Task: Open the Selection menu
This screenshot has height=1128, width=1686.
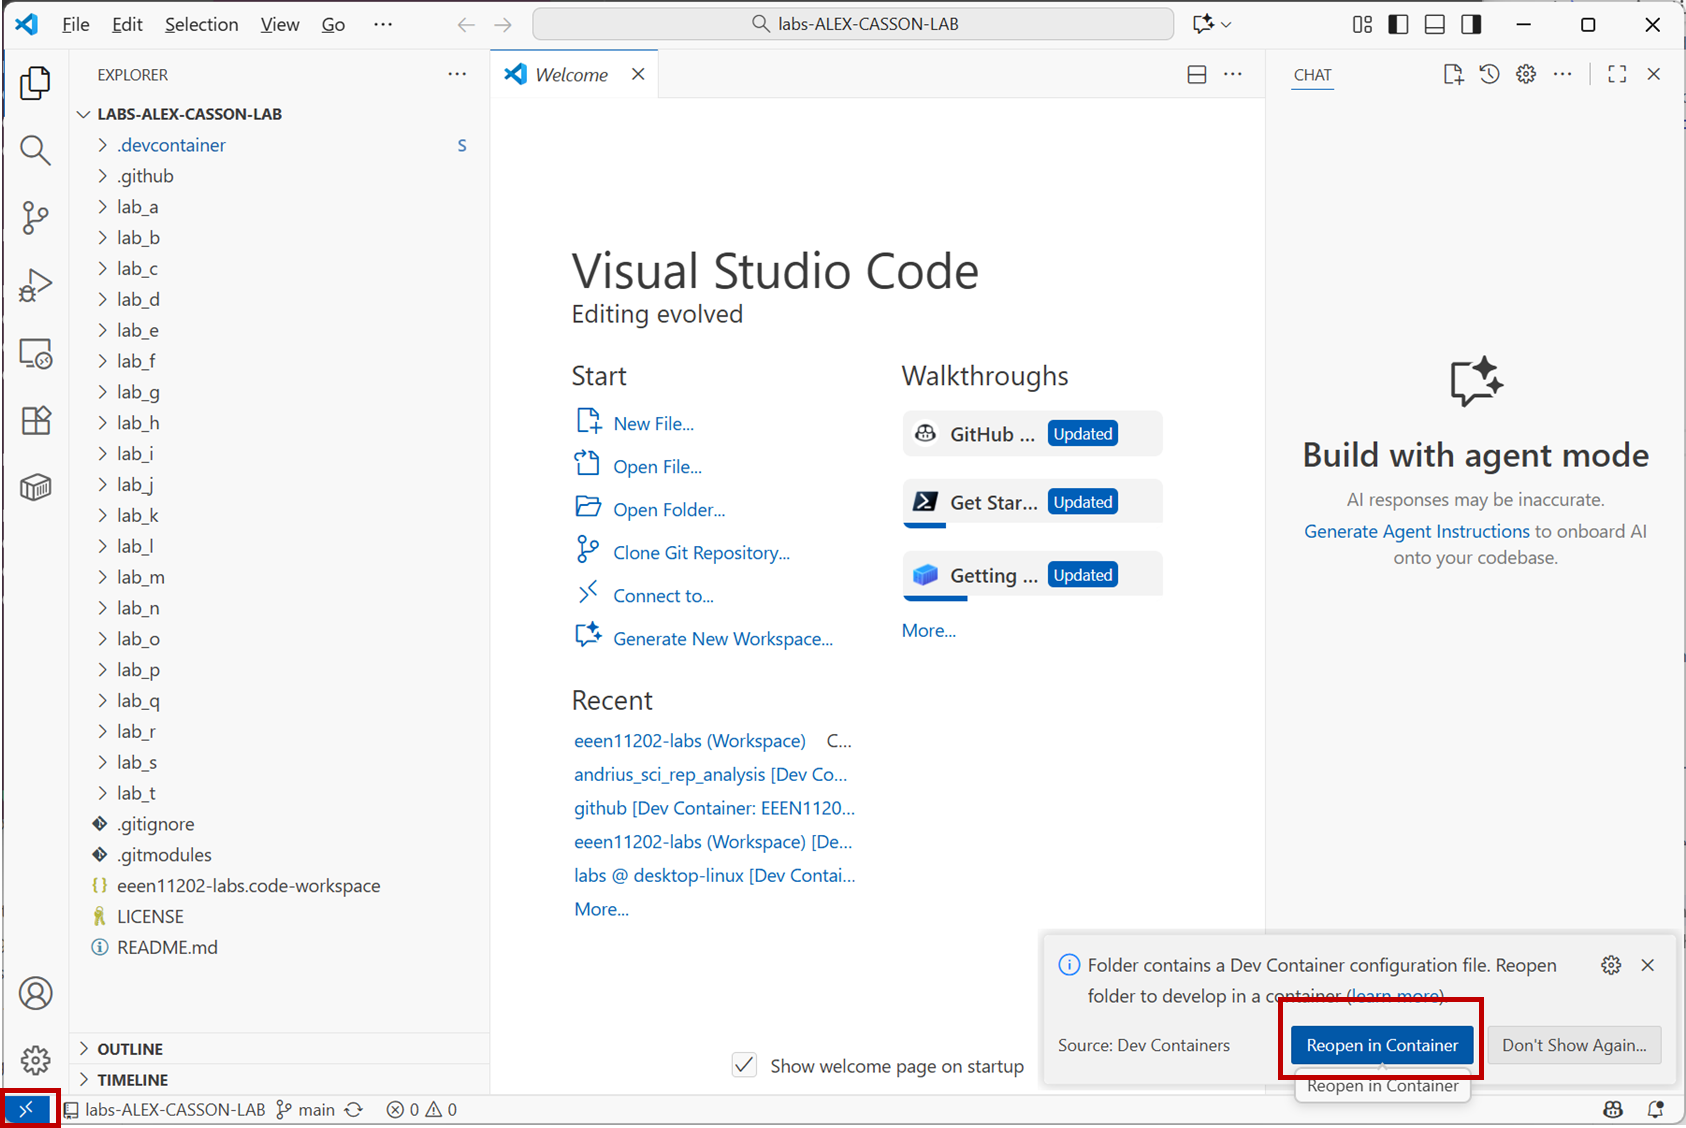Action: [201, 24]
